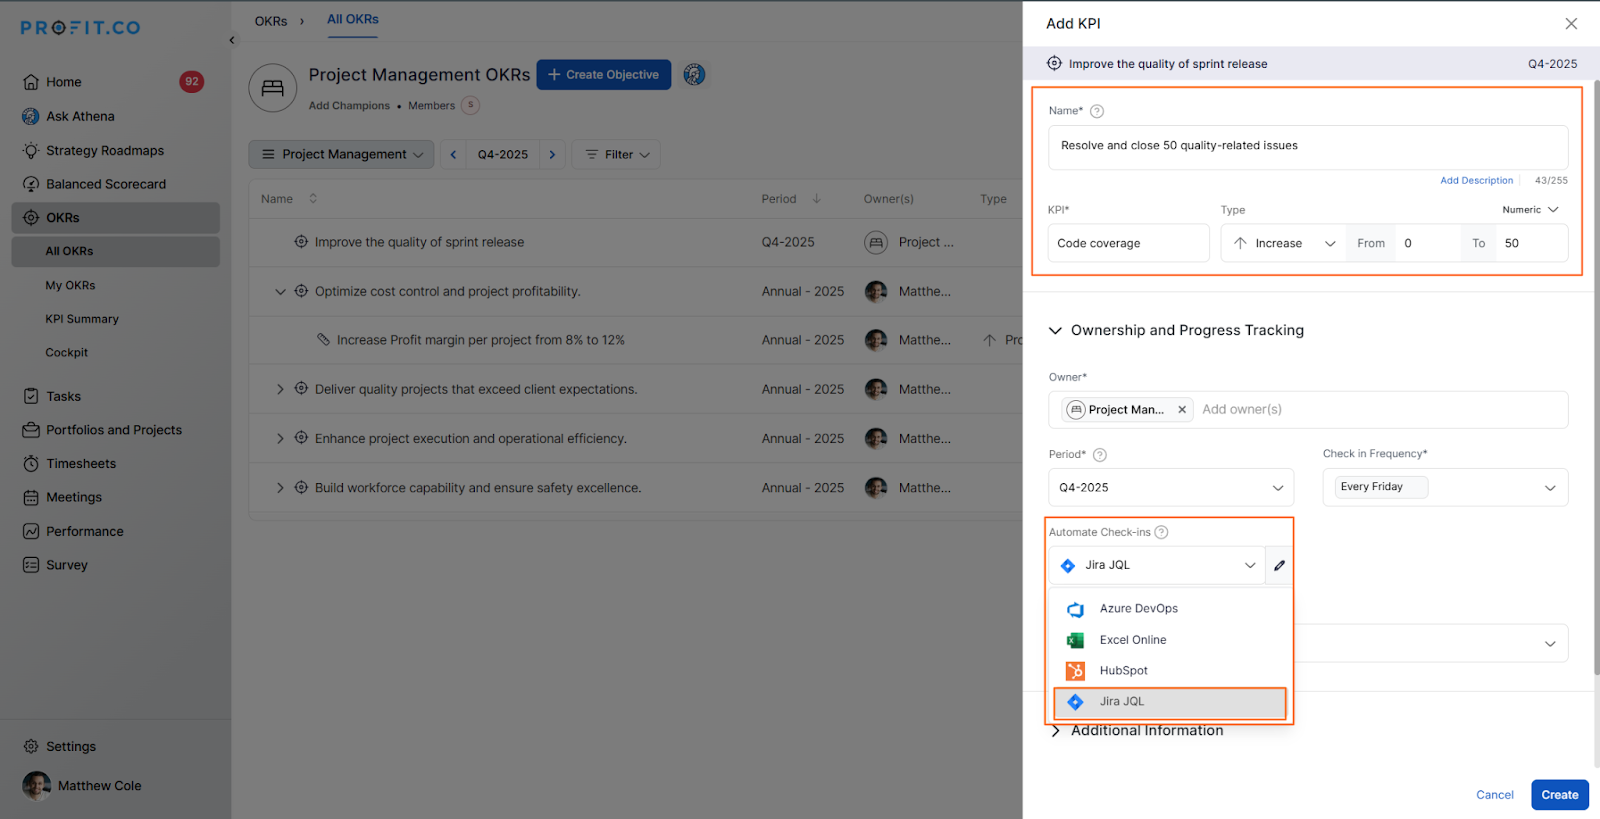Screen dimensions: 1600x819
Task: Click the To value field
Action: coord(1531,243)
